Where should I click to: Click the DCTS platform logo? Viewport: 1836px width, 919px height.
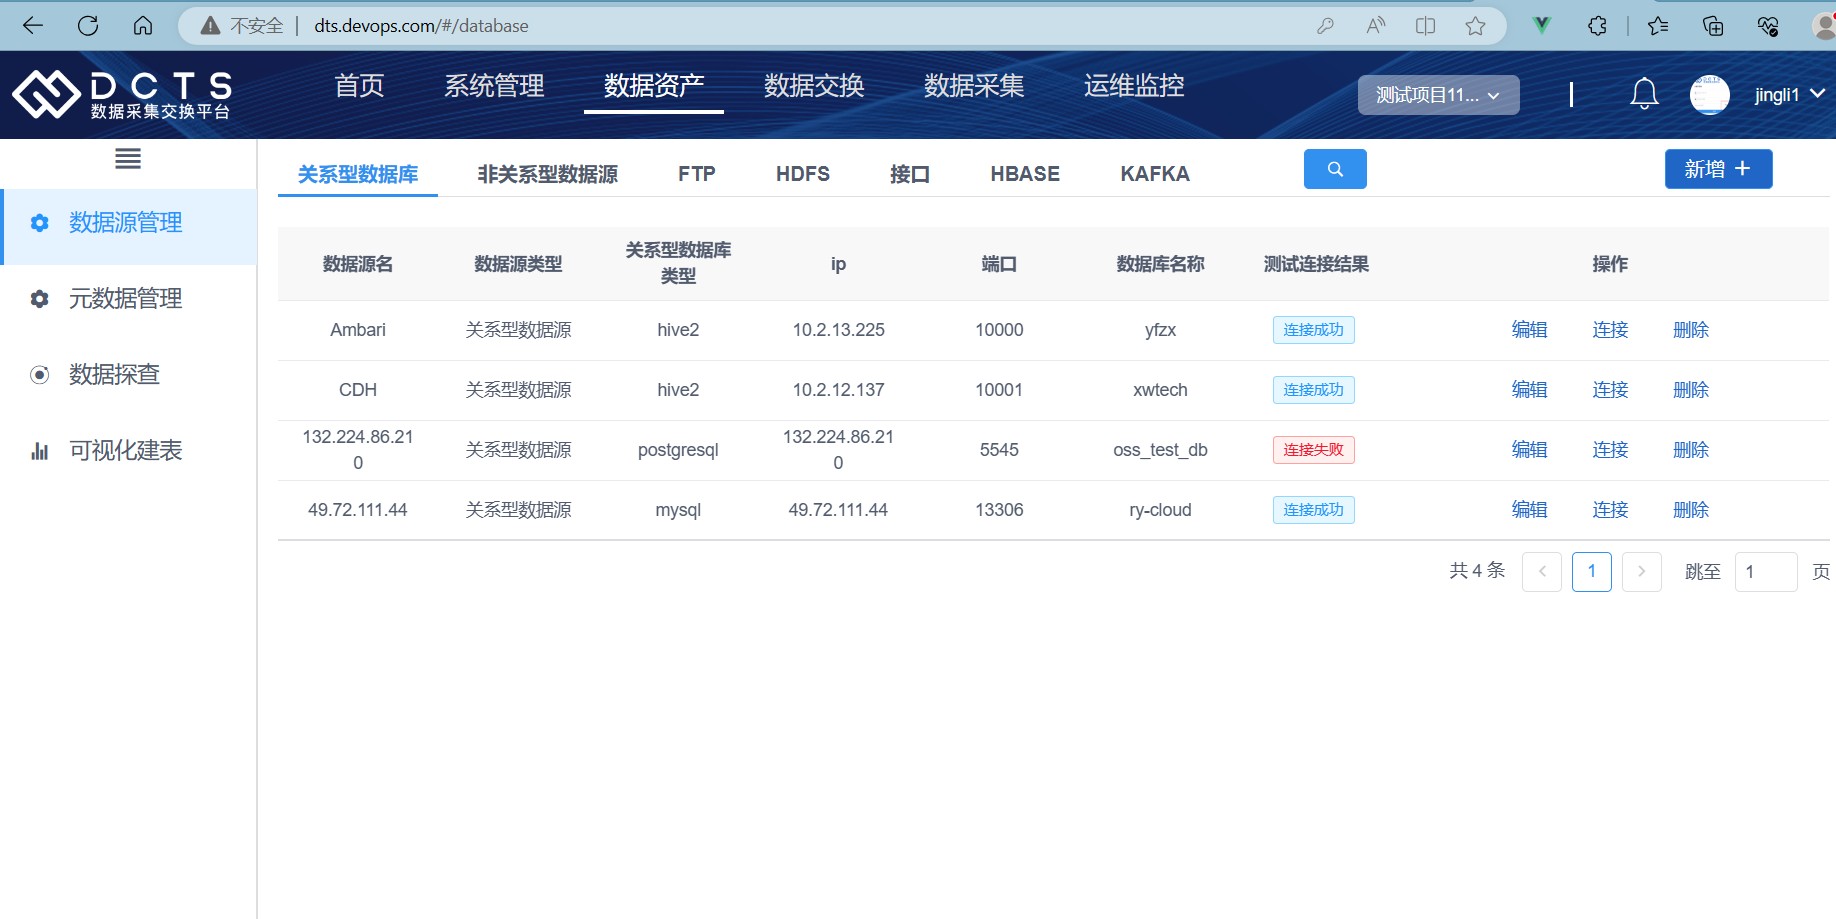122,95
